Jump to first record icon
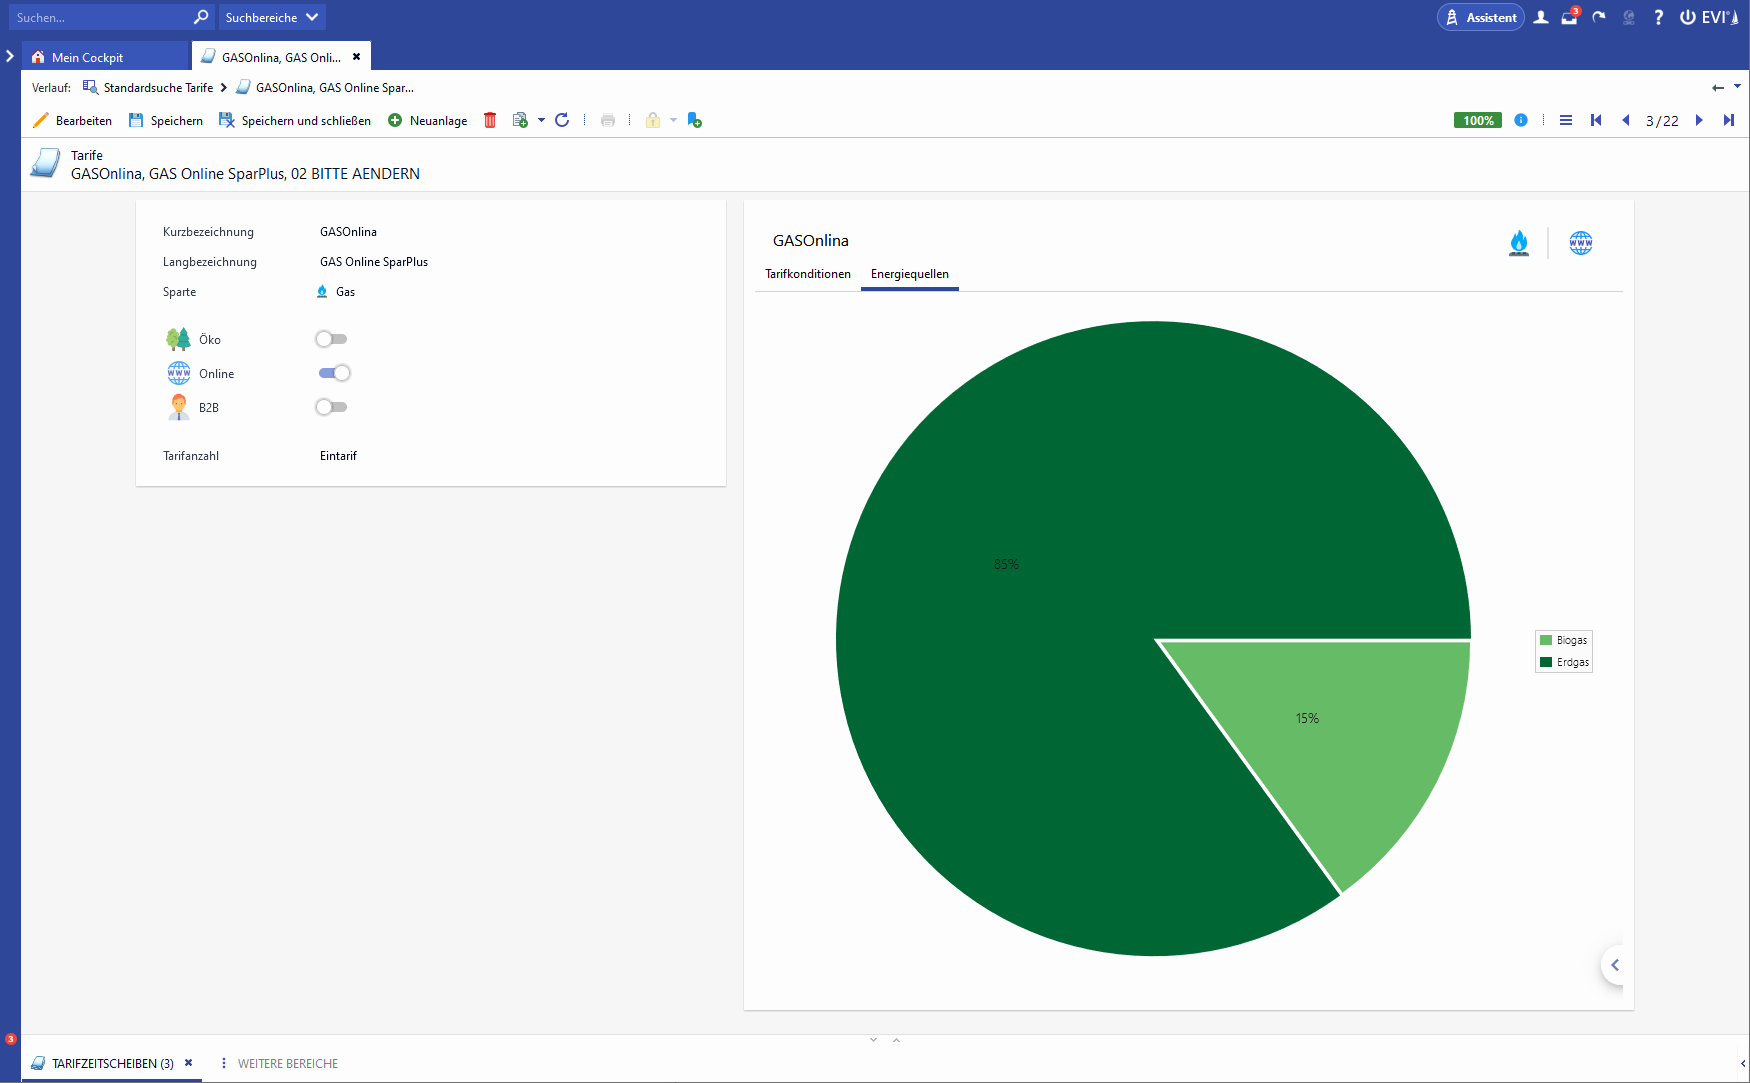The height and width of the screenshot is (1083, 1750). pos(1596,120)
